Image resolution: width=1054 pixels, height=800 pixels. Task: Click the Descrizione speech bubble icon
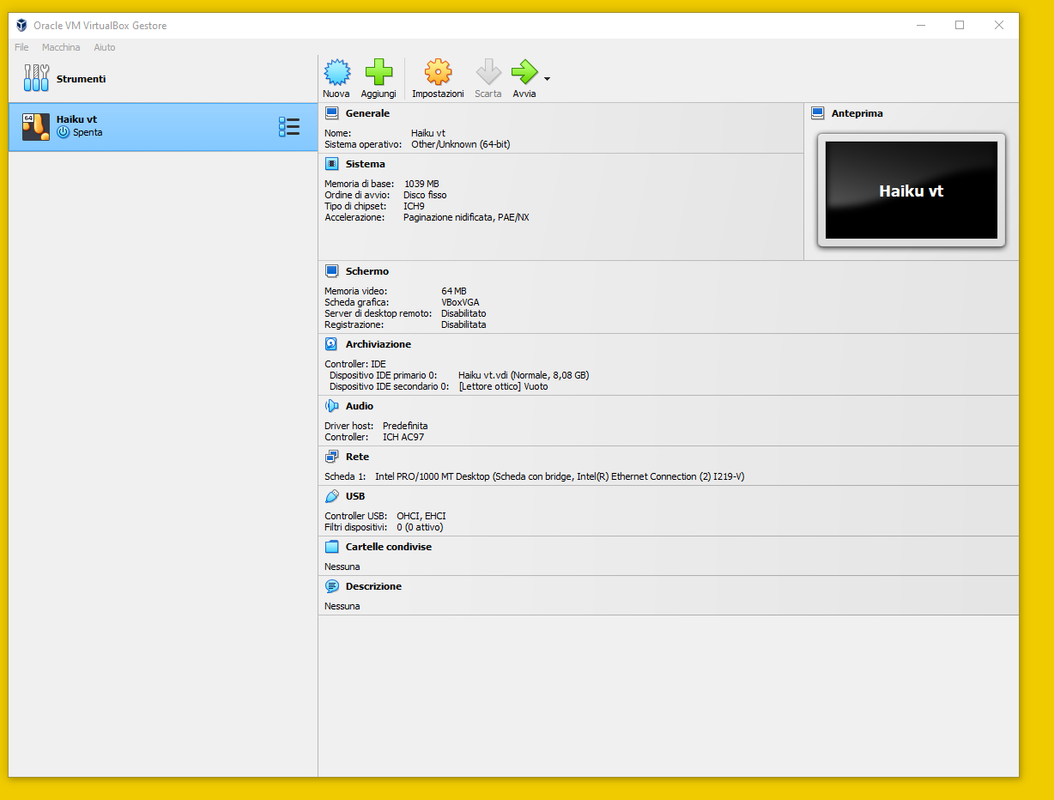331,586
